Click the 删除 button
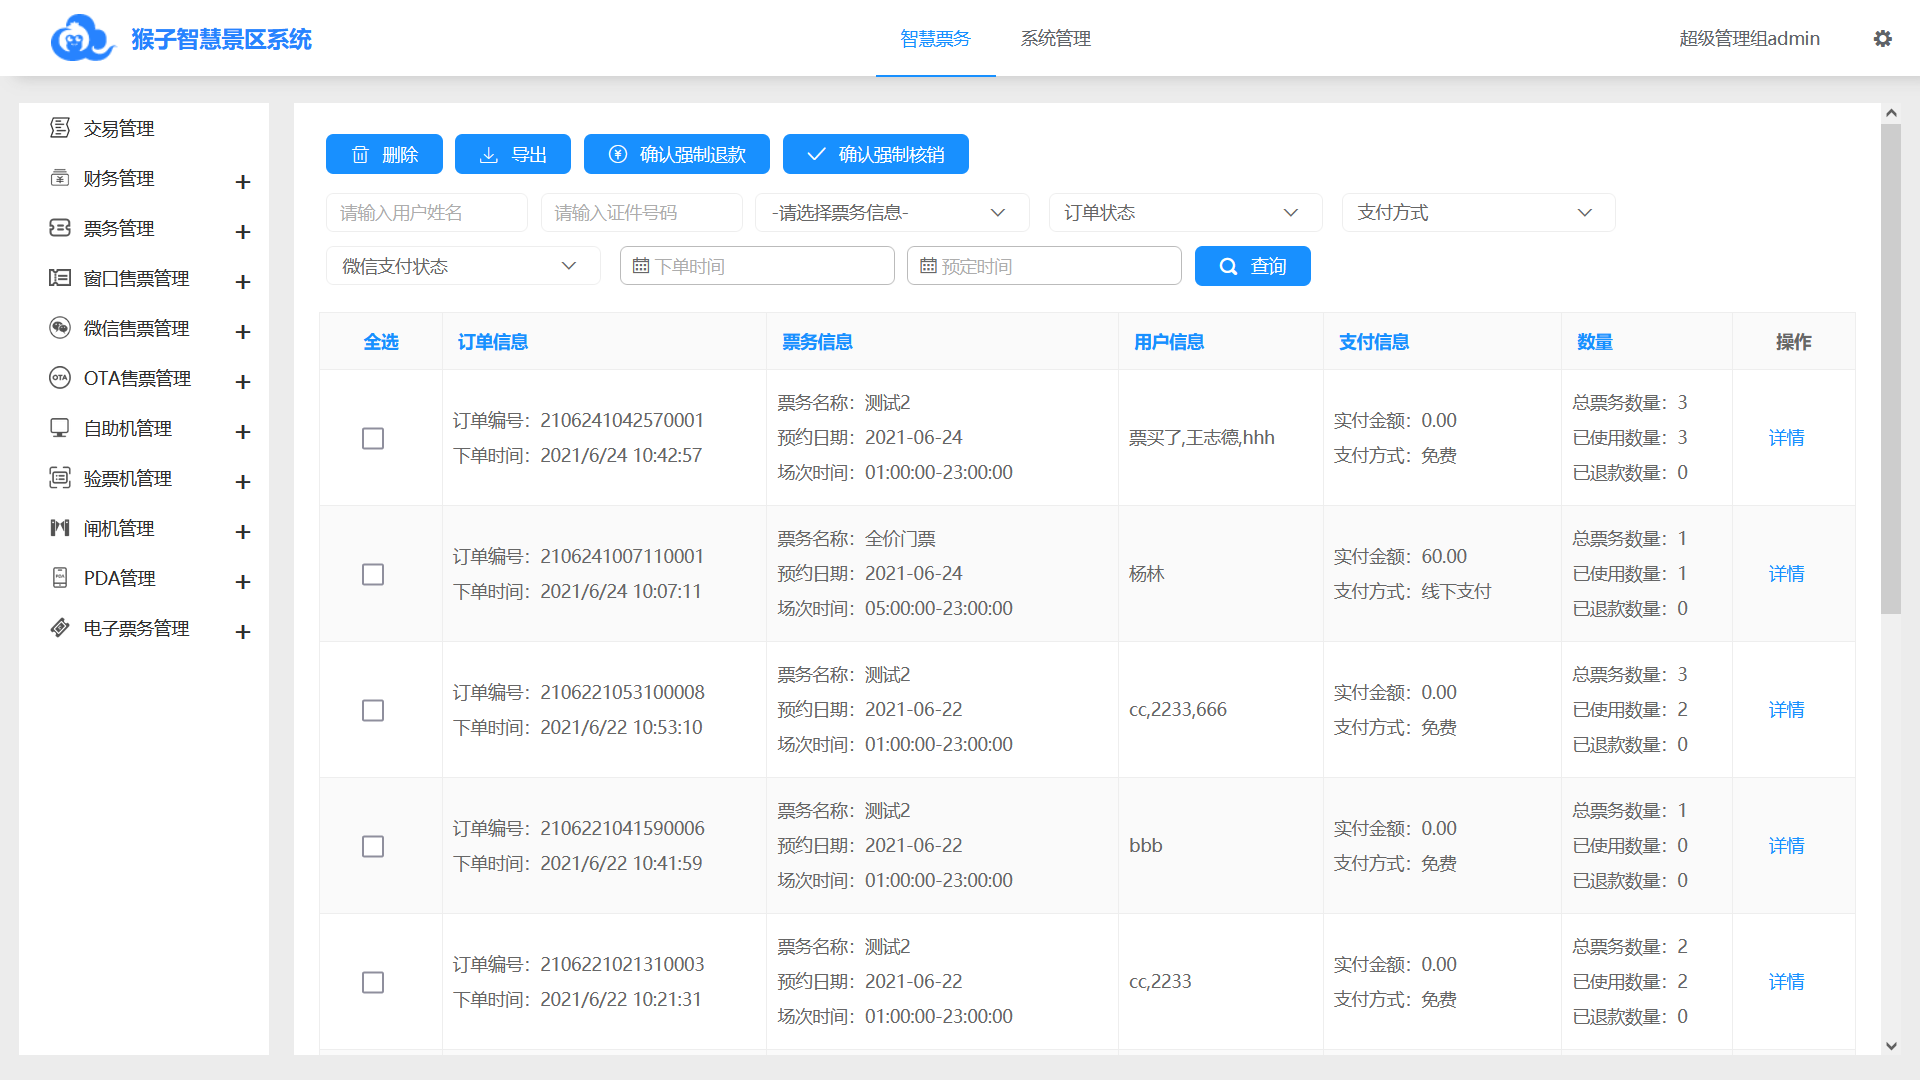 coord(384,154)
